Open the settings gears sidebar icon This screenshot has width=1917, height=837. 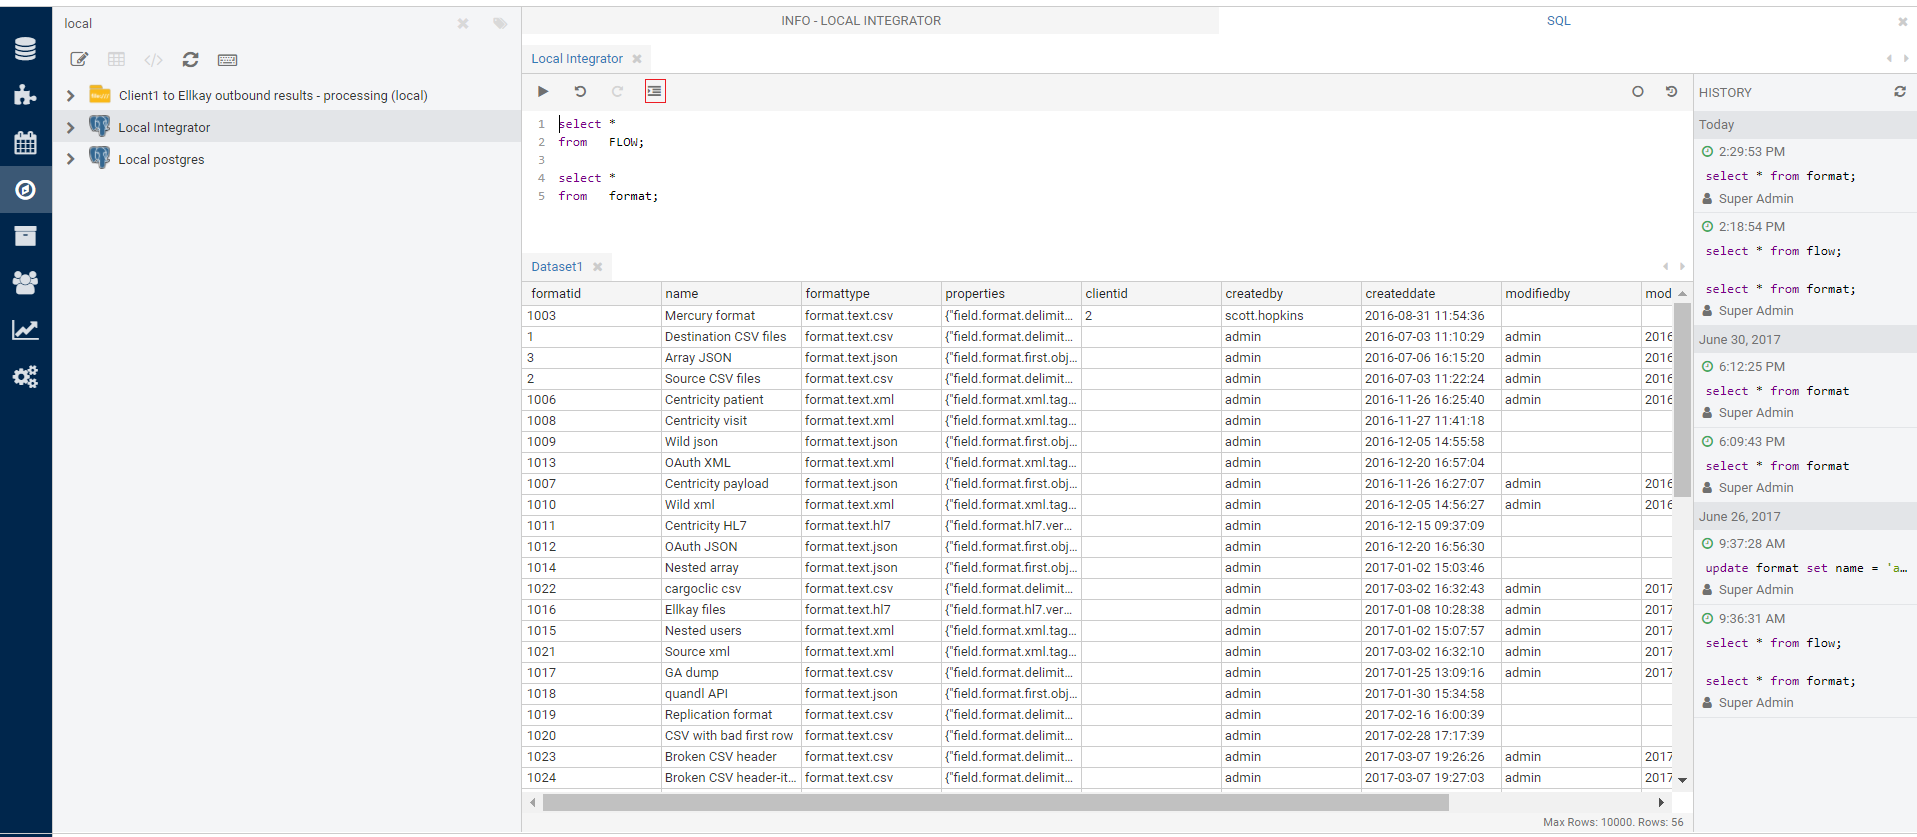(x=25, y=377)
